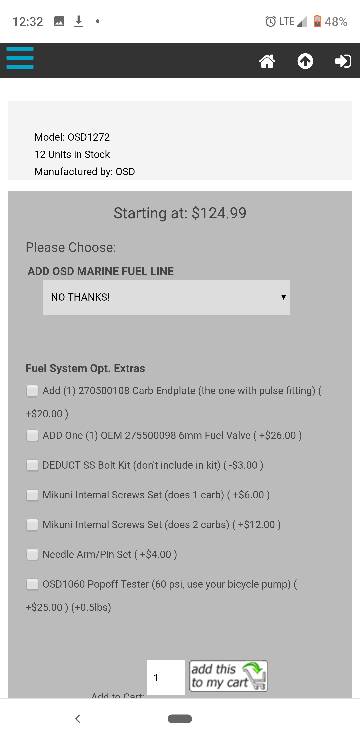Tap the circular up-arrow icon
Image resolution: width=360 pixels, height=740 pixels.
[305, 61]
